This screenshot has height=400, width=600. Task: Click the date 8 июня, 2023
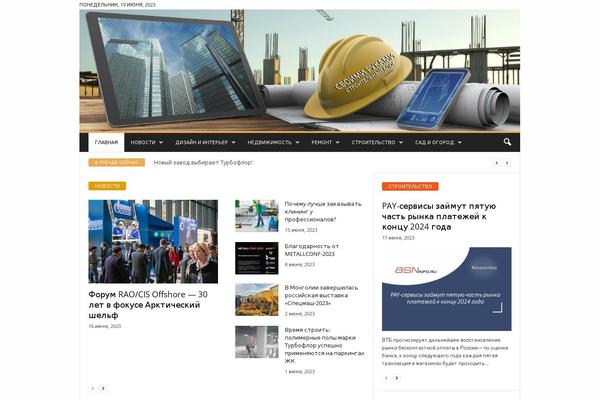[300, 264]
